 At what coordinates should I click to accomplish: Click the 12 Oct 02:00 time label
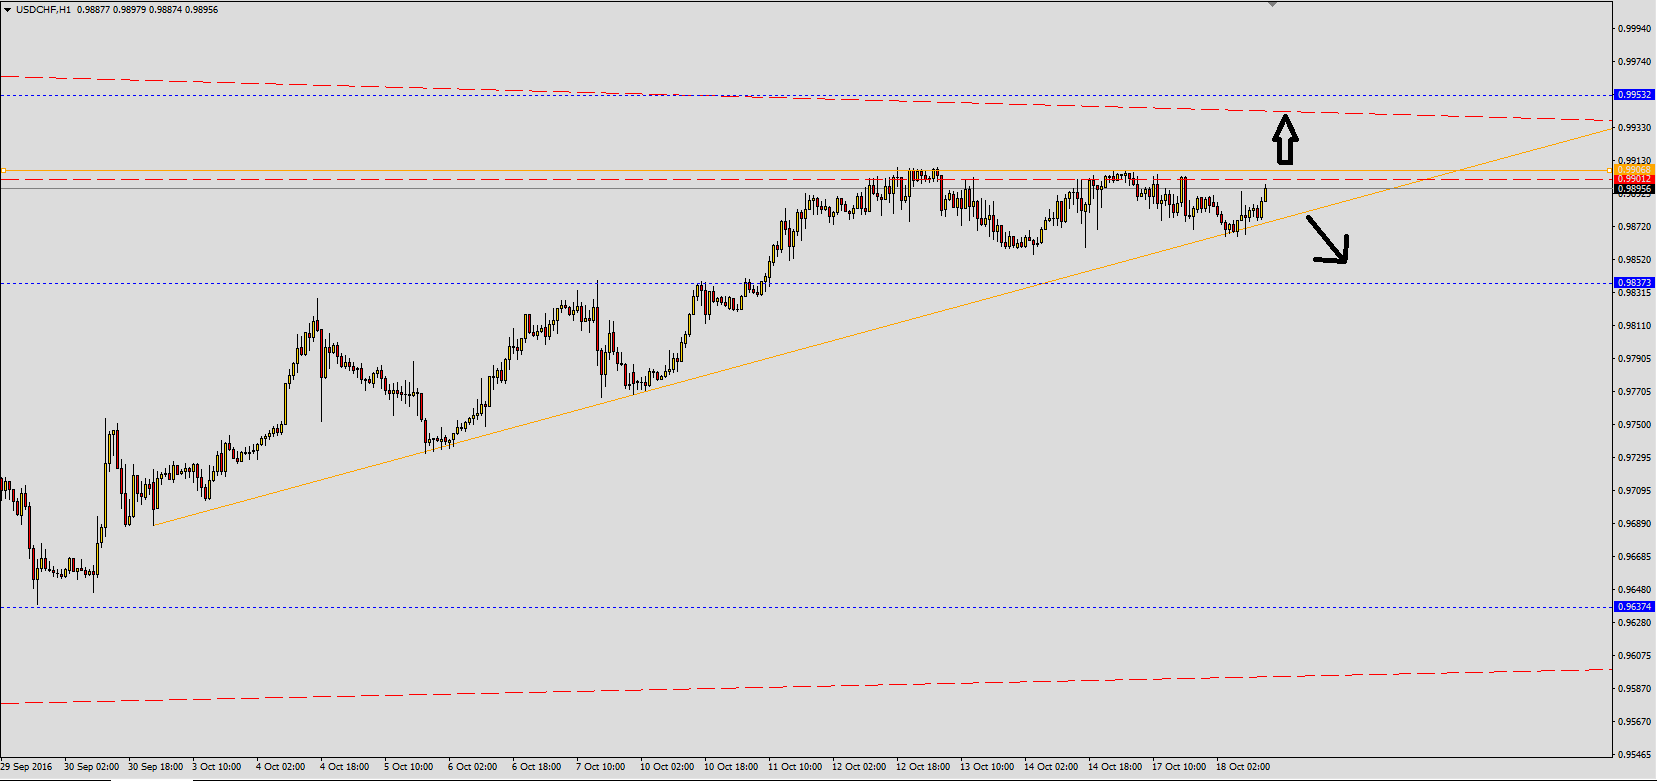tap(859, 767)
